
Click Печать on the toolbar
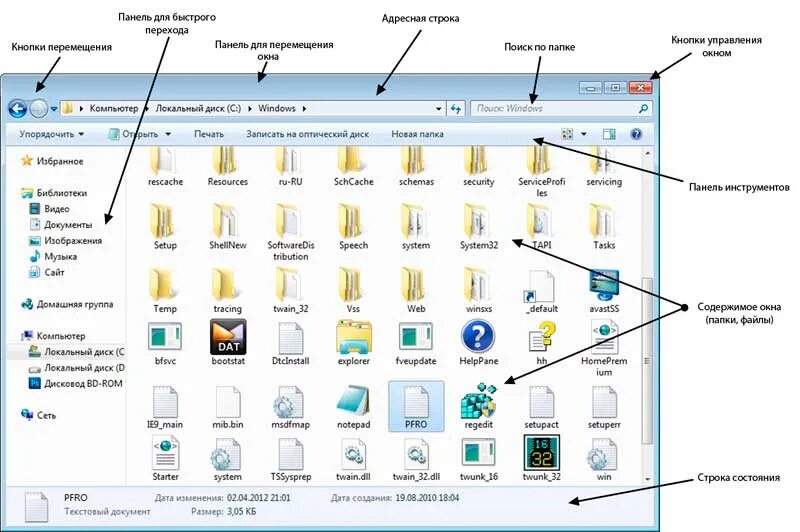pos(209,134)
